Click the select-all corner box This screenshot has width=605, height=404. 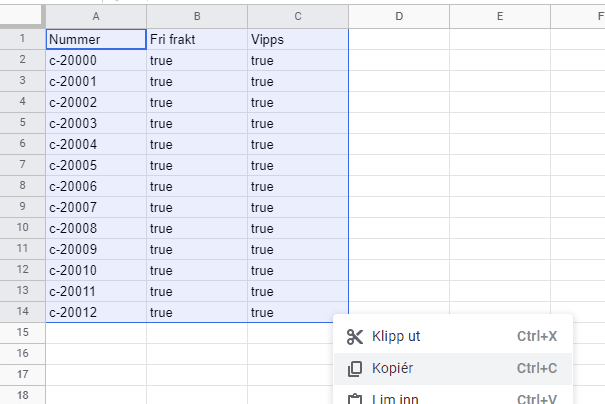22,15
